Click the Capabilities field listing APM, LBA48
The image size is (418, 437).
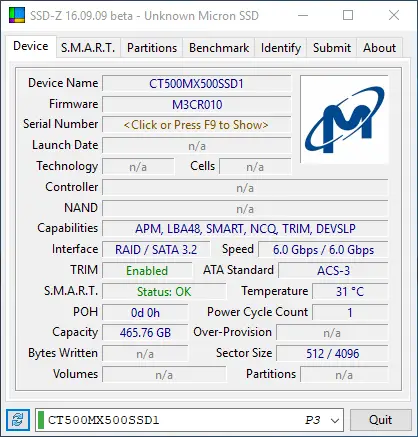point(245,229)
